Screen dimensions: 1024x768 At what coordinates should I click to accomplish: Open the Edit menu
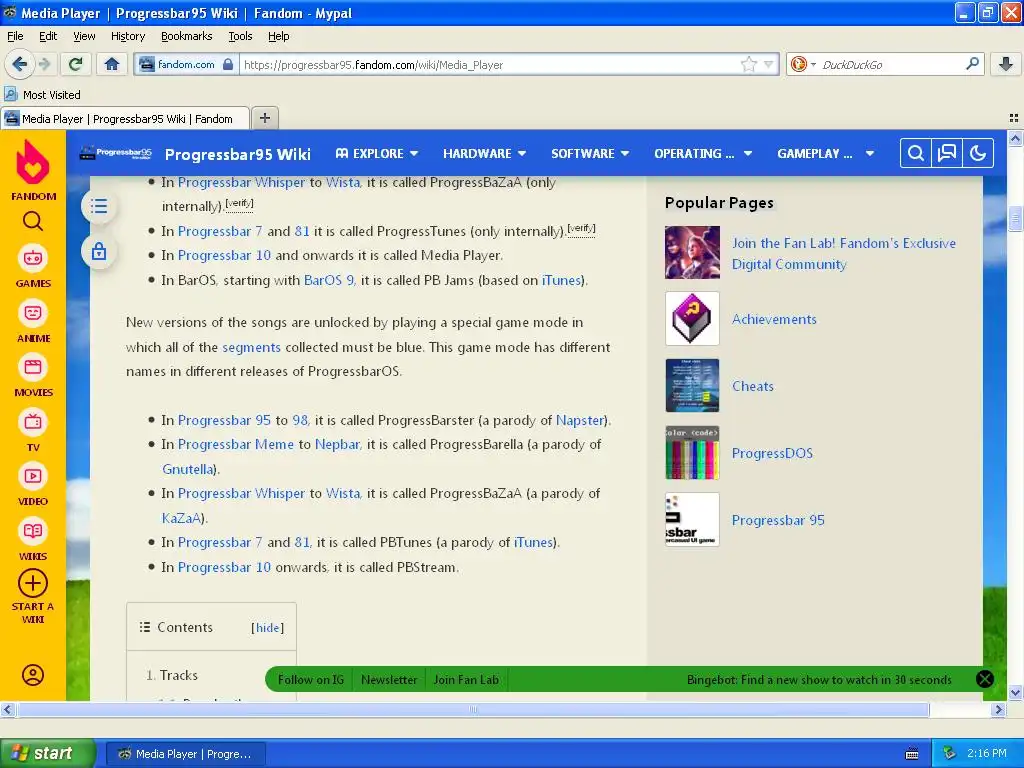pyautogui.click(x=48, y=37)
